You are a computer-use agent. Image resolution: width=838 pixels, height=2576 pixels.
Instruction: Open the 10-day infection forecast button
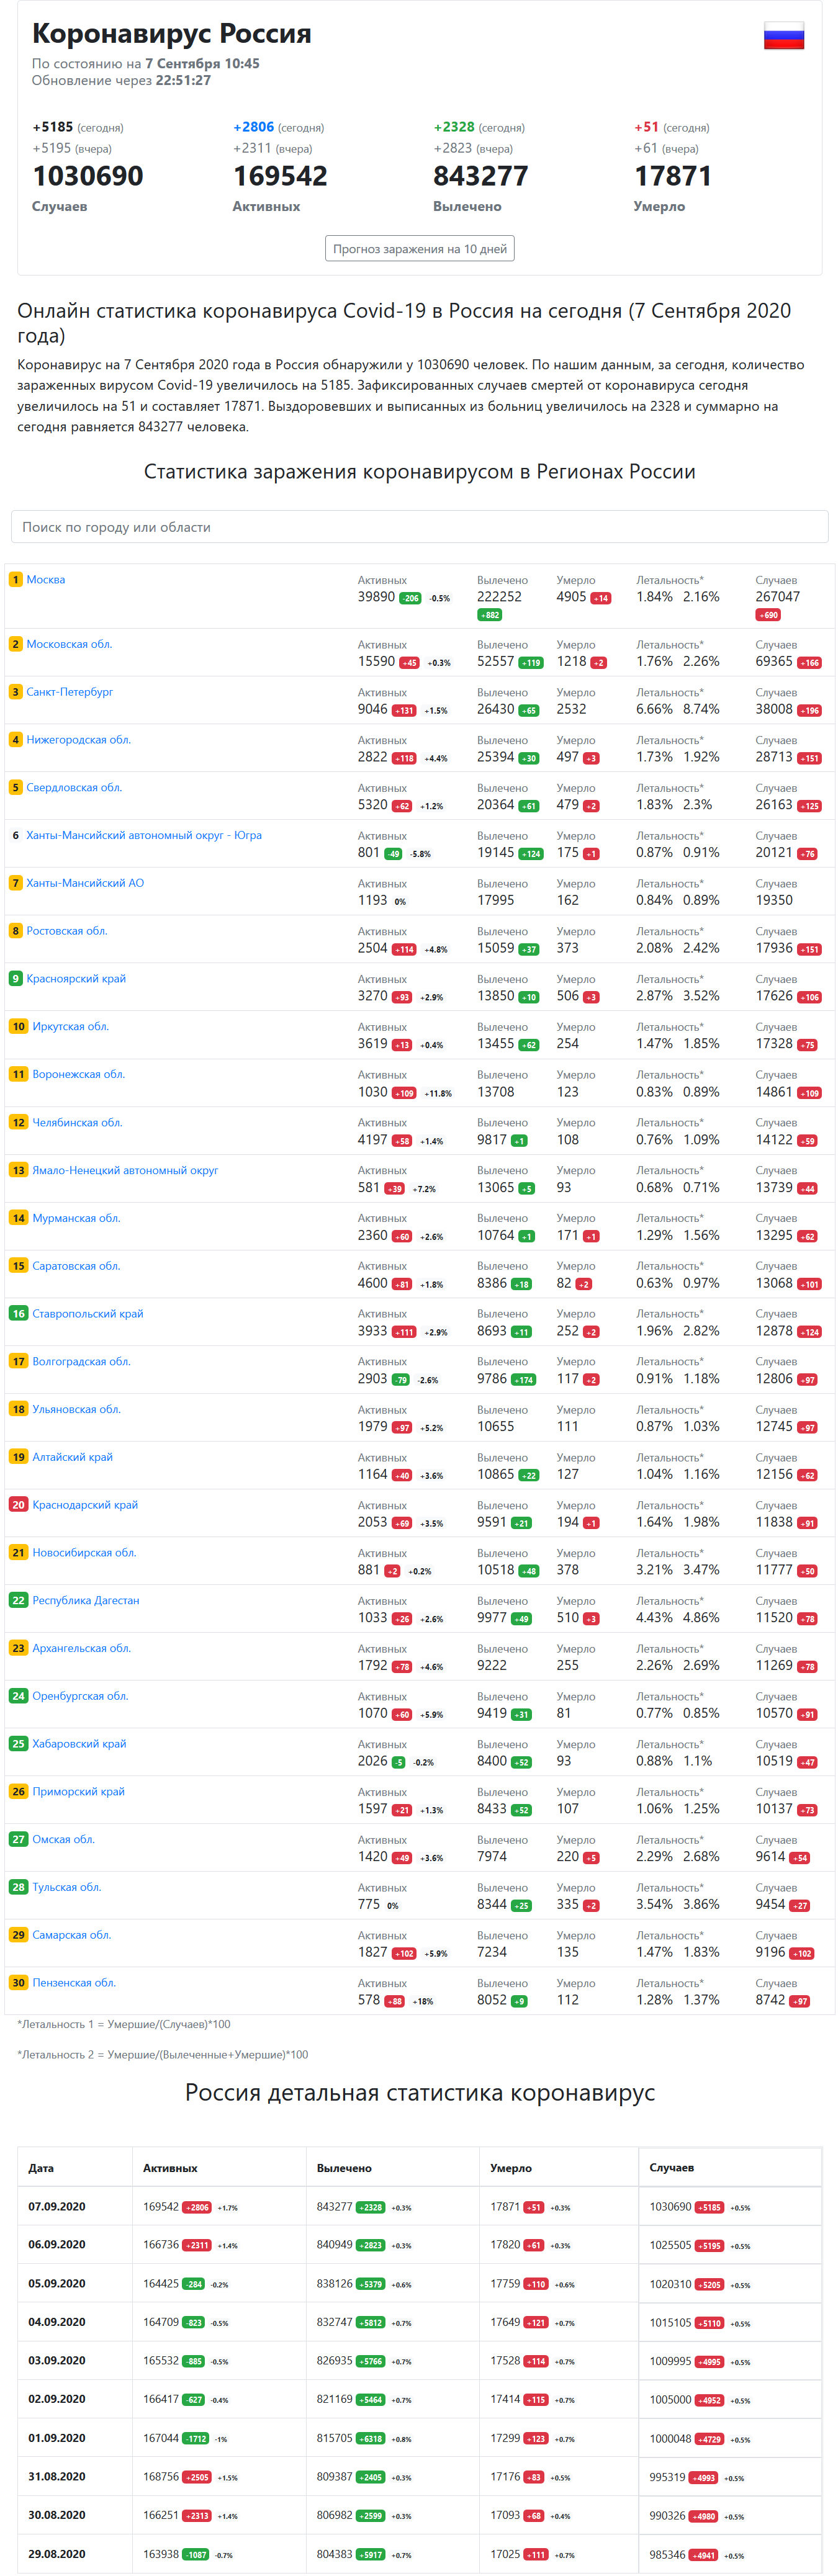tap(420, 248)
